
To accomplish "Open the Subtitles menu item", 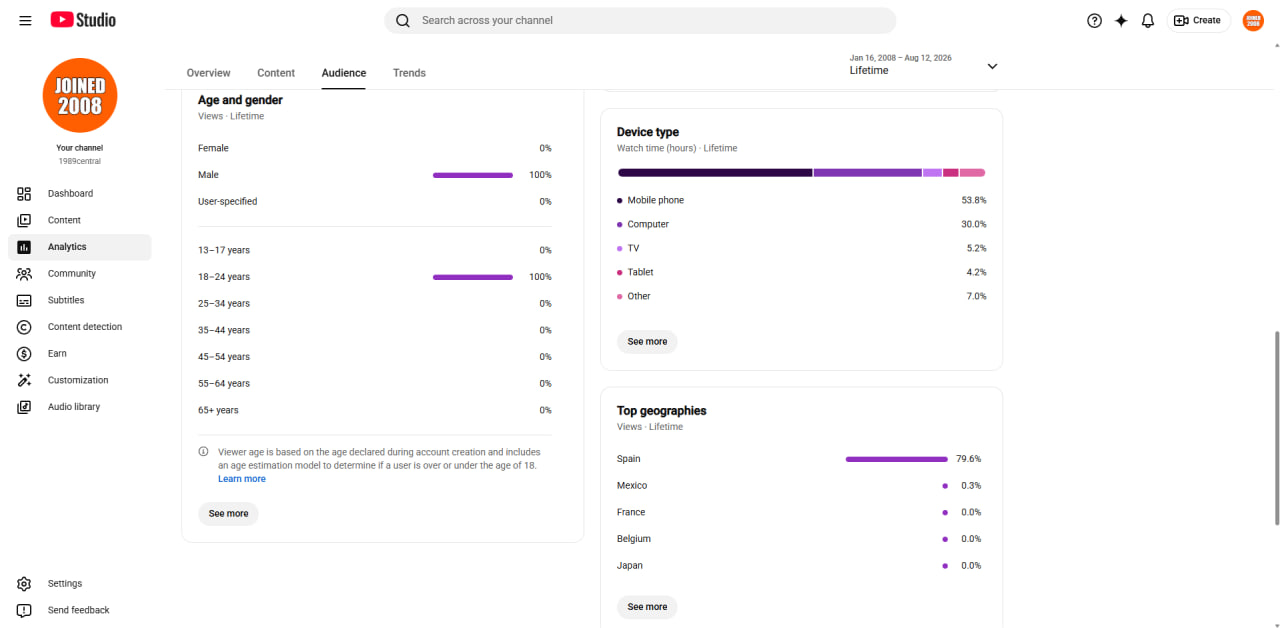I will [80, 300].
